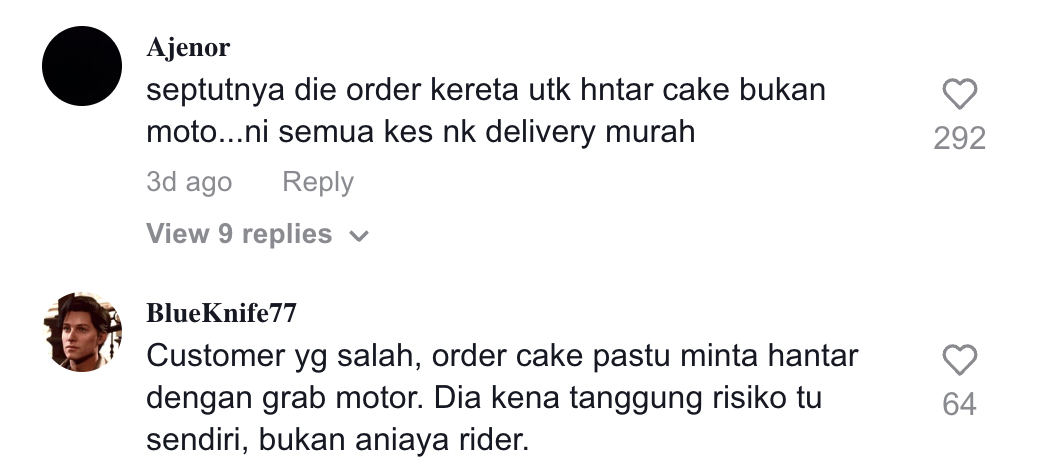The height and width of the screenshot is (472, 1042).
Task: Like Ajenor's comment with the heart icon
Action: click(x=960, y=94)
